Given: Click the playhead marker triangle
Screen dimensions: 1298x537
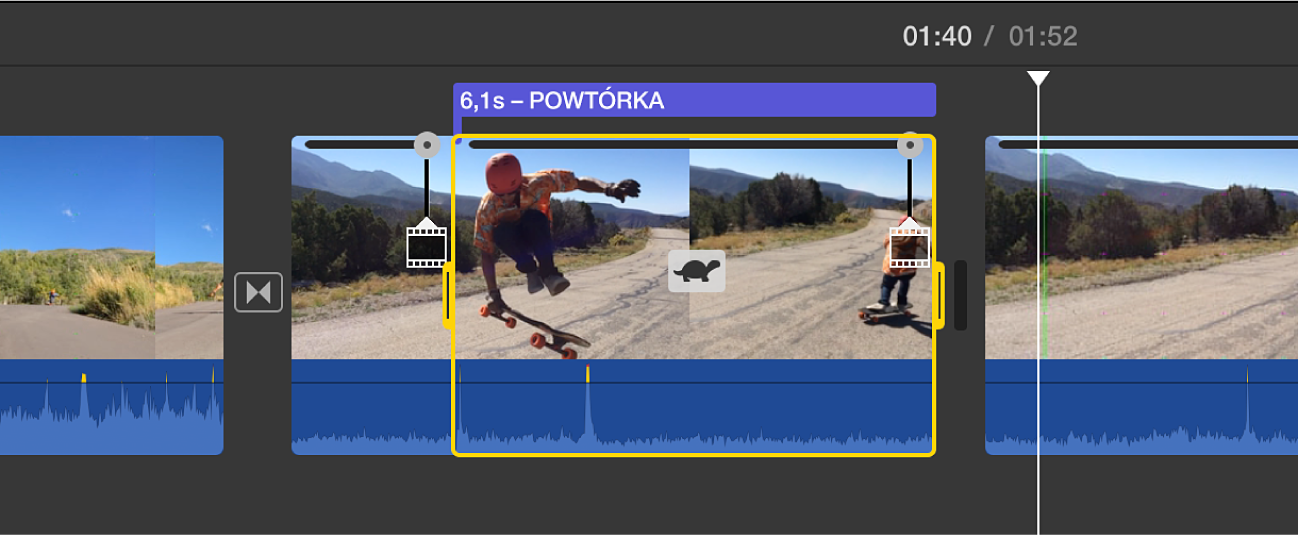Looking at the screenshot, I should 1039,78.
